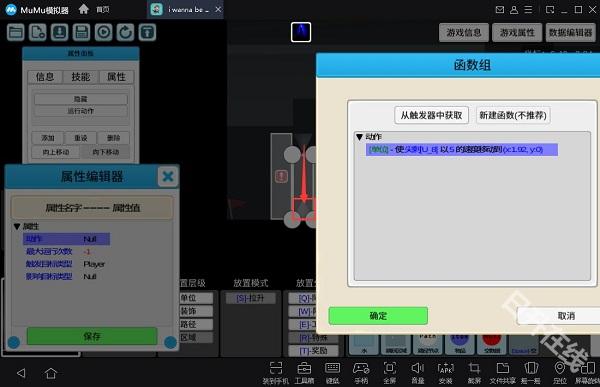Screen dimensions: 600x387
Task: Click the 新建函数(不推荐) button
Action: point(513,115)
